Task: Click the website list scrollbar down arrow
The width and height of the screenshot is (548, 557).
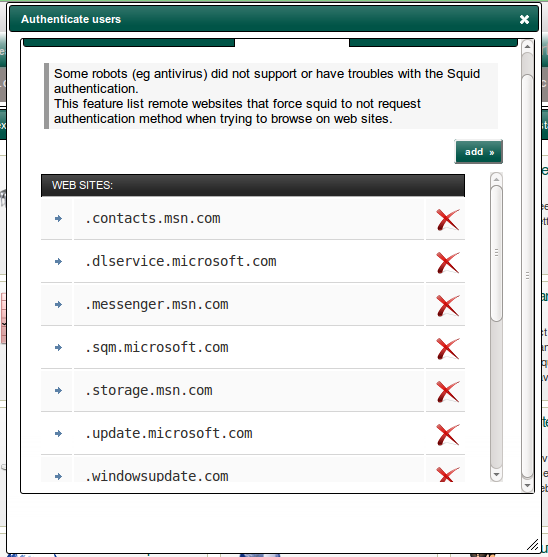Action: 496,475
